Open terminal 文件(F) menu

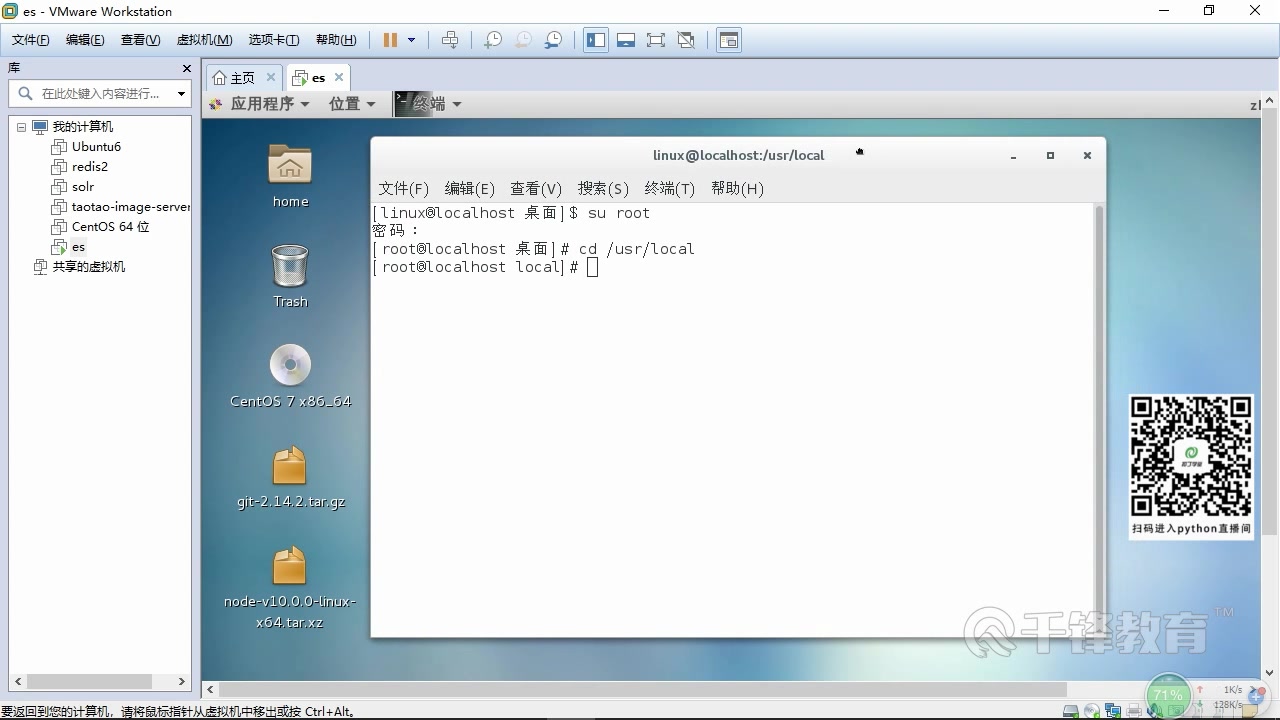[x=403, y=188]
